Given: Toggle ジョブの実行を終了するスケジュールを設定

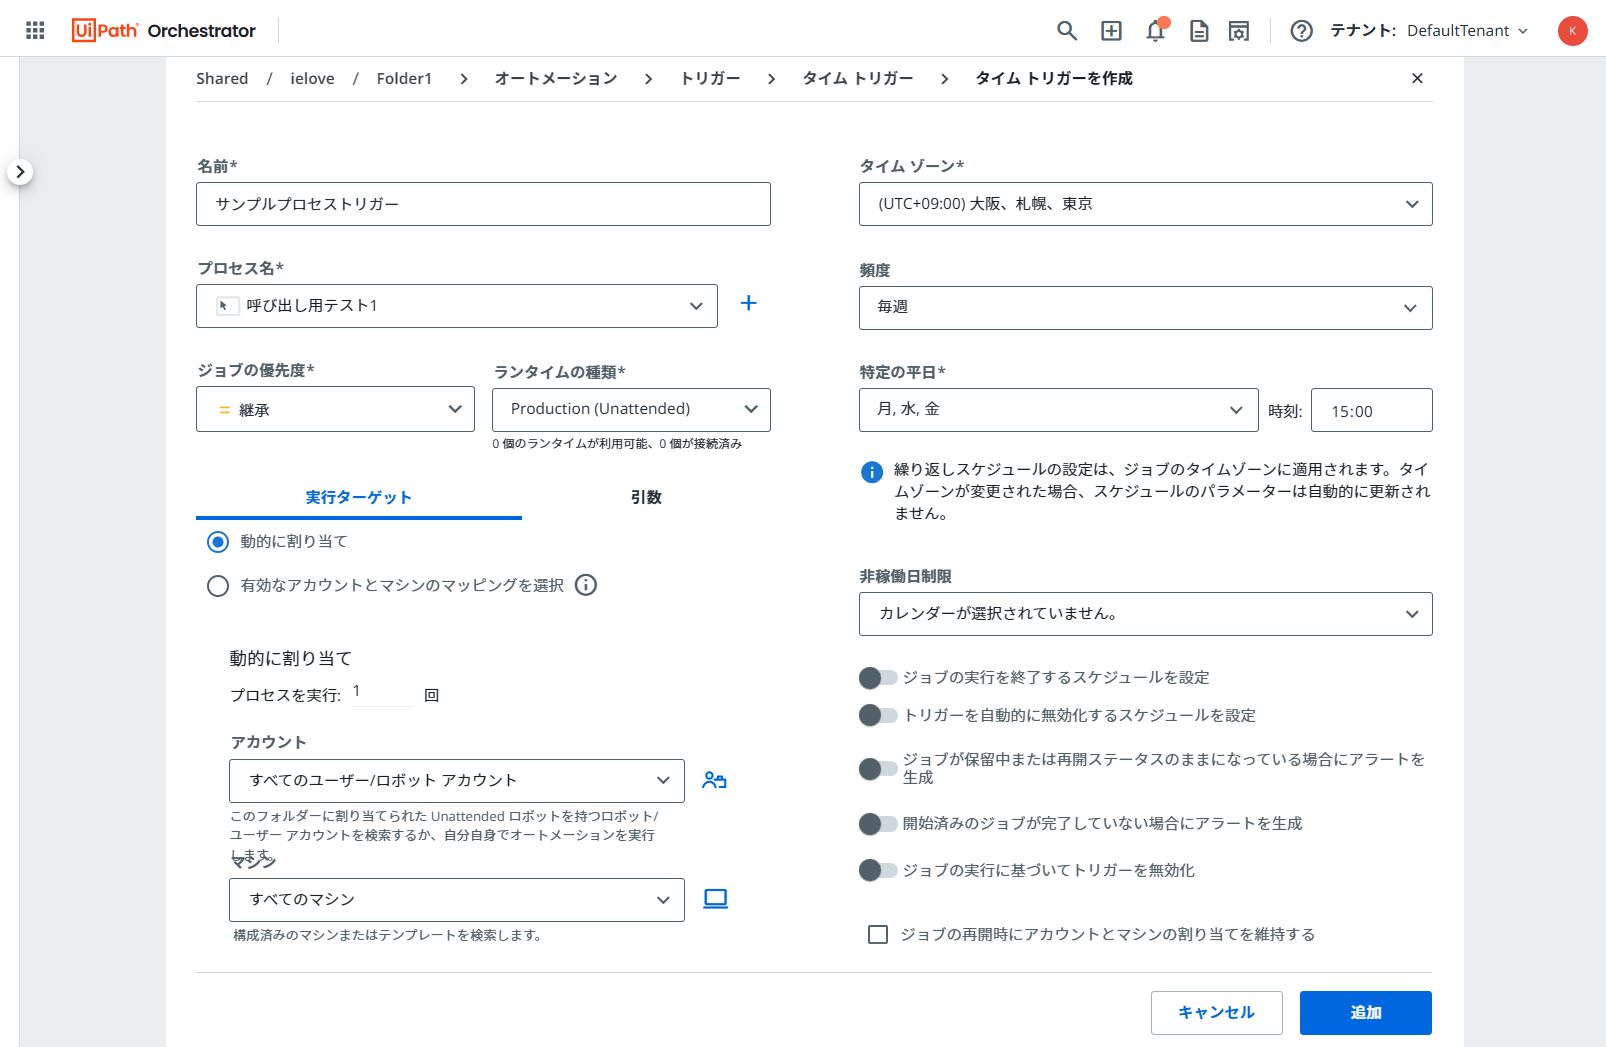Looking at the screenshot, I should click(x=878, y=678).
